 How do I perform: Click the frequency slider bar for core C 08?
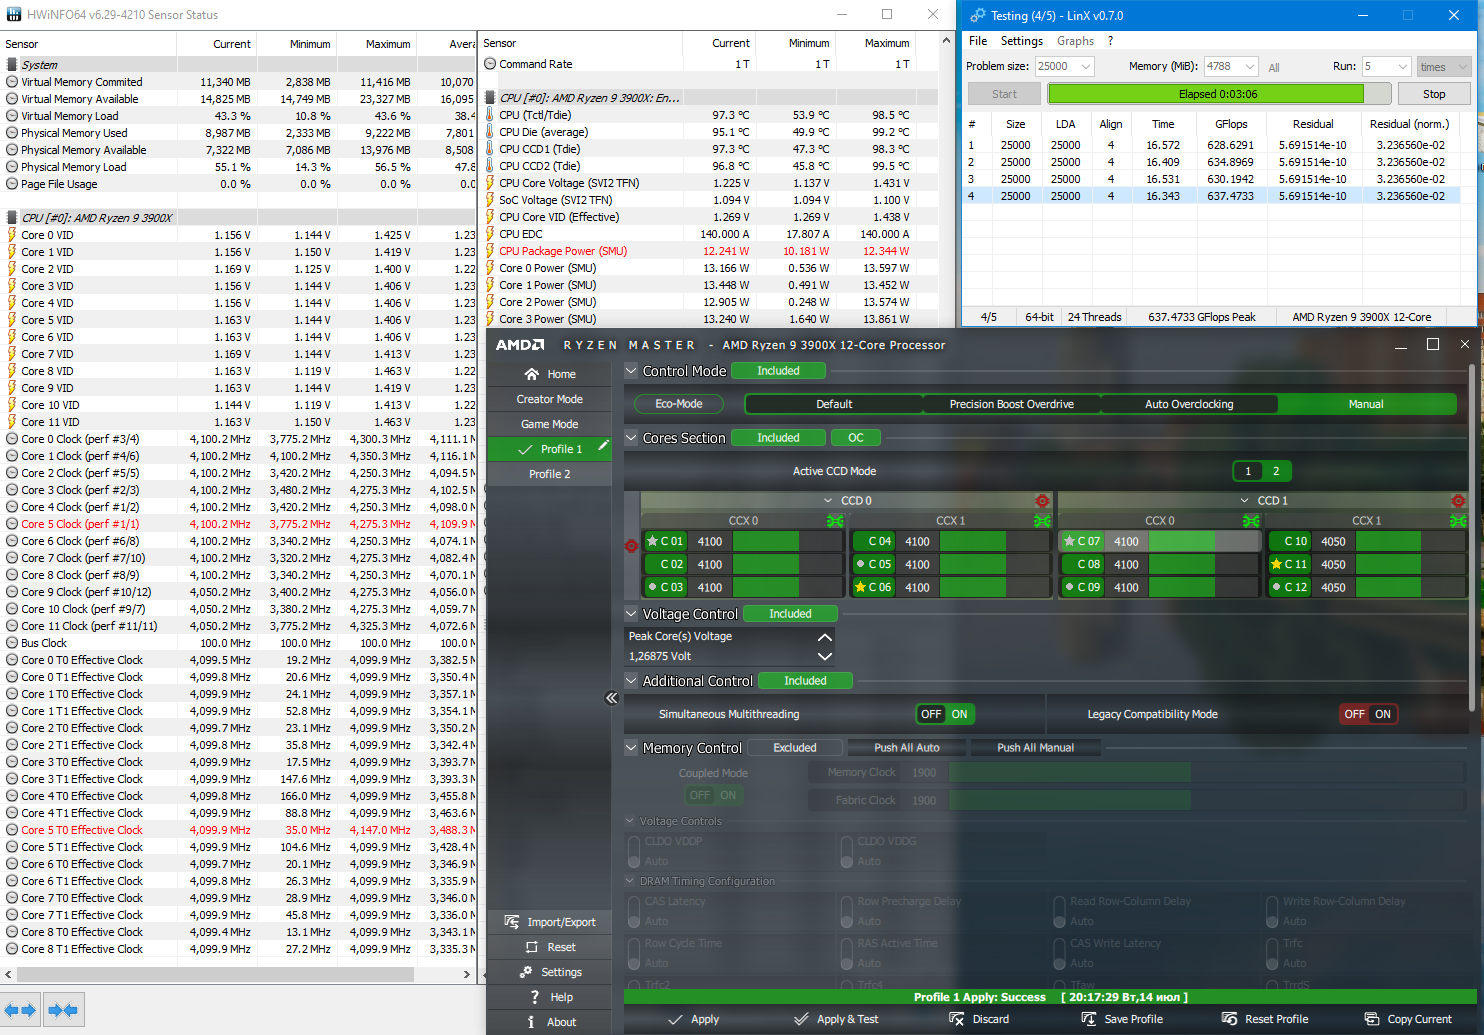pyautogui.click(x=1204, y=564)
